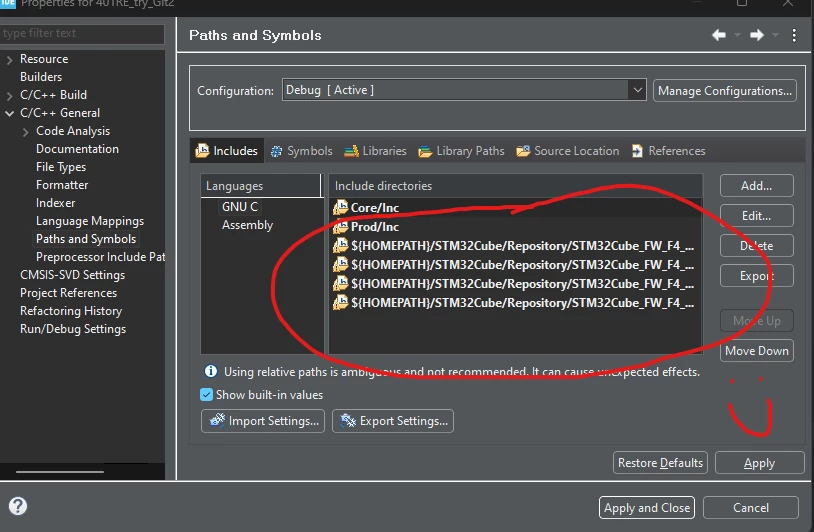
Task: Switch to the Libraries tab
Action: (375, 151)
